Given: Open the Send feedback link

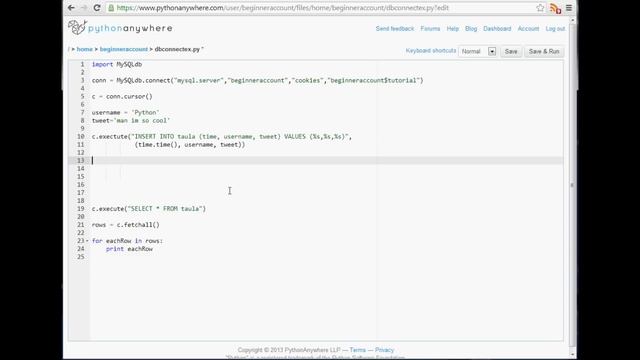Looking at the screenshot, I should pyautogui.click(x=395, y=29).
